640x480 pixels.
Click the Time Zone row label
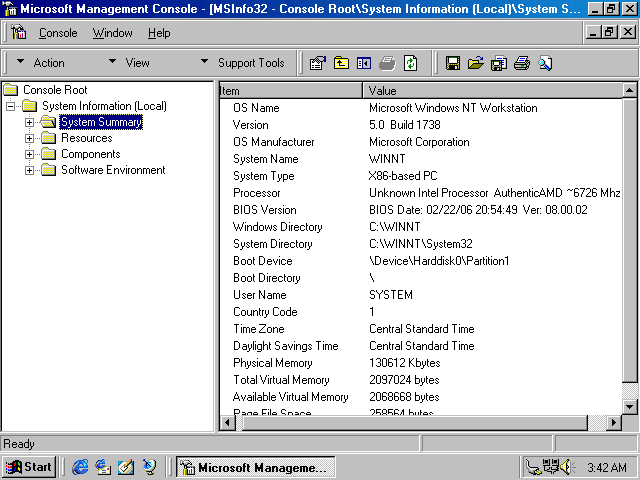[x=259, y=329]
